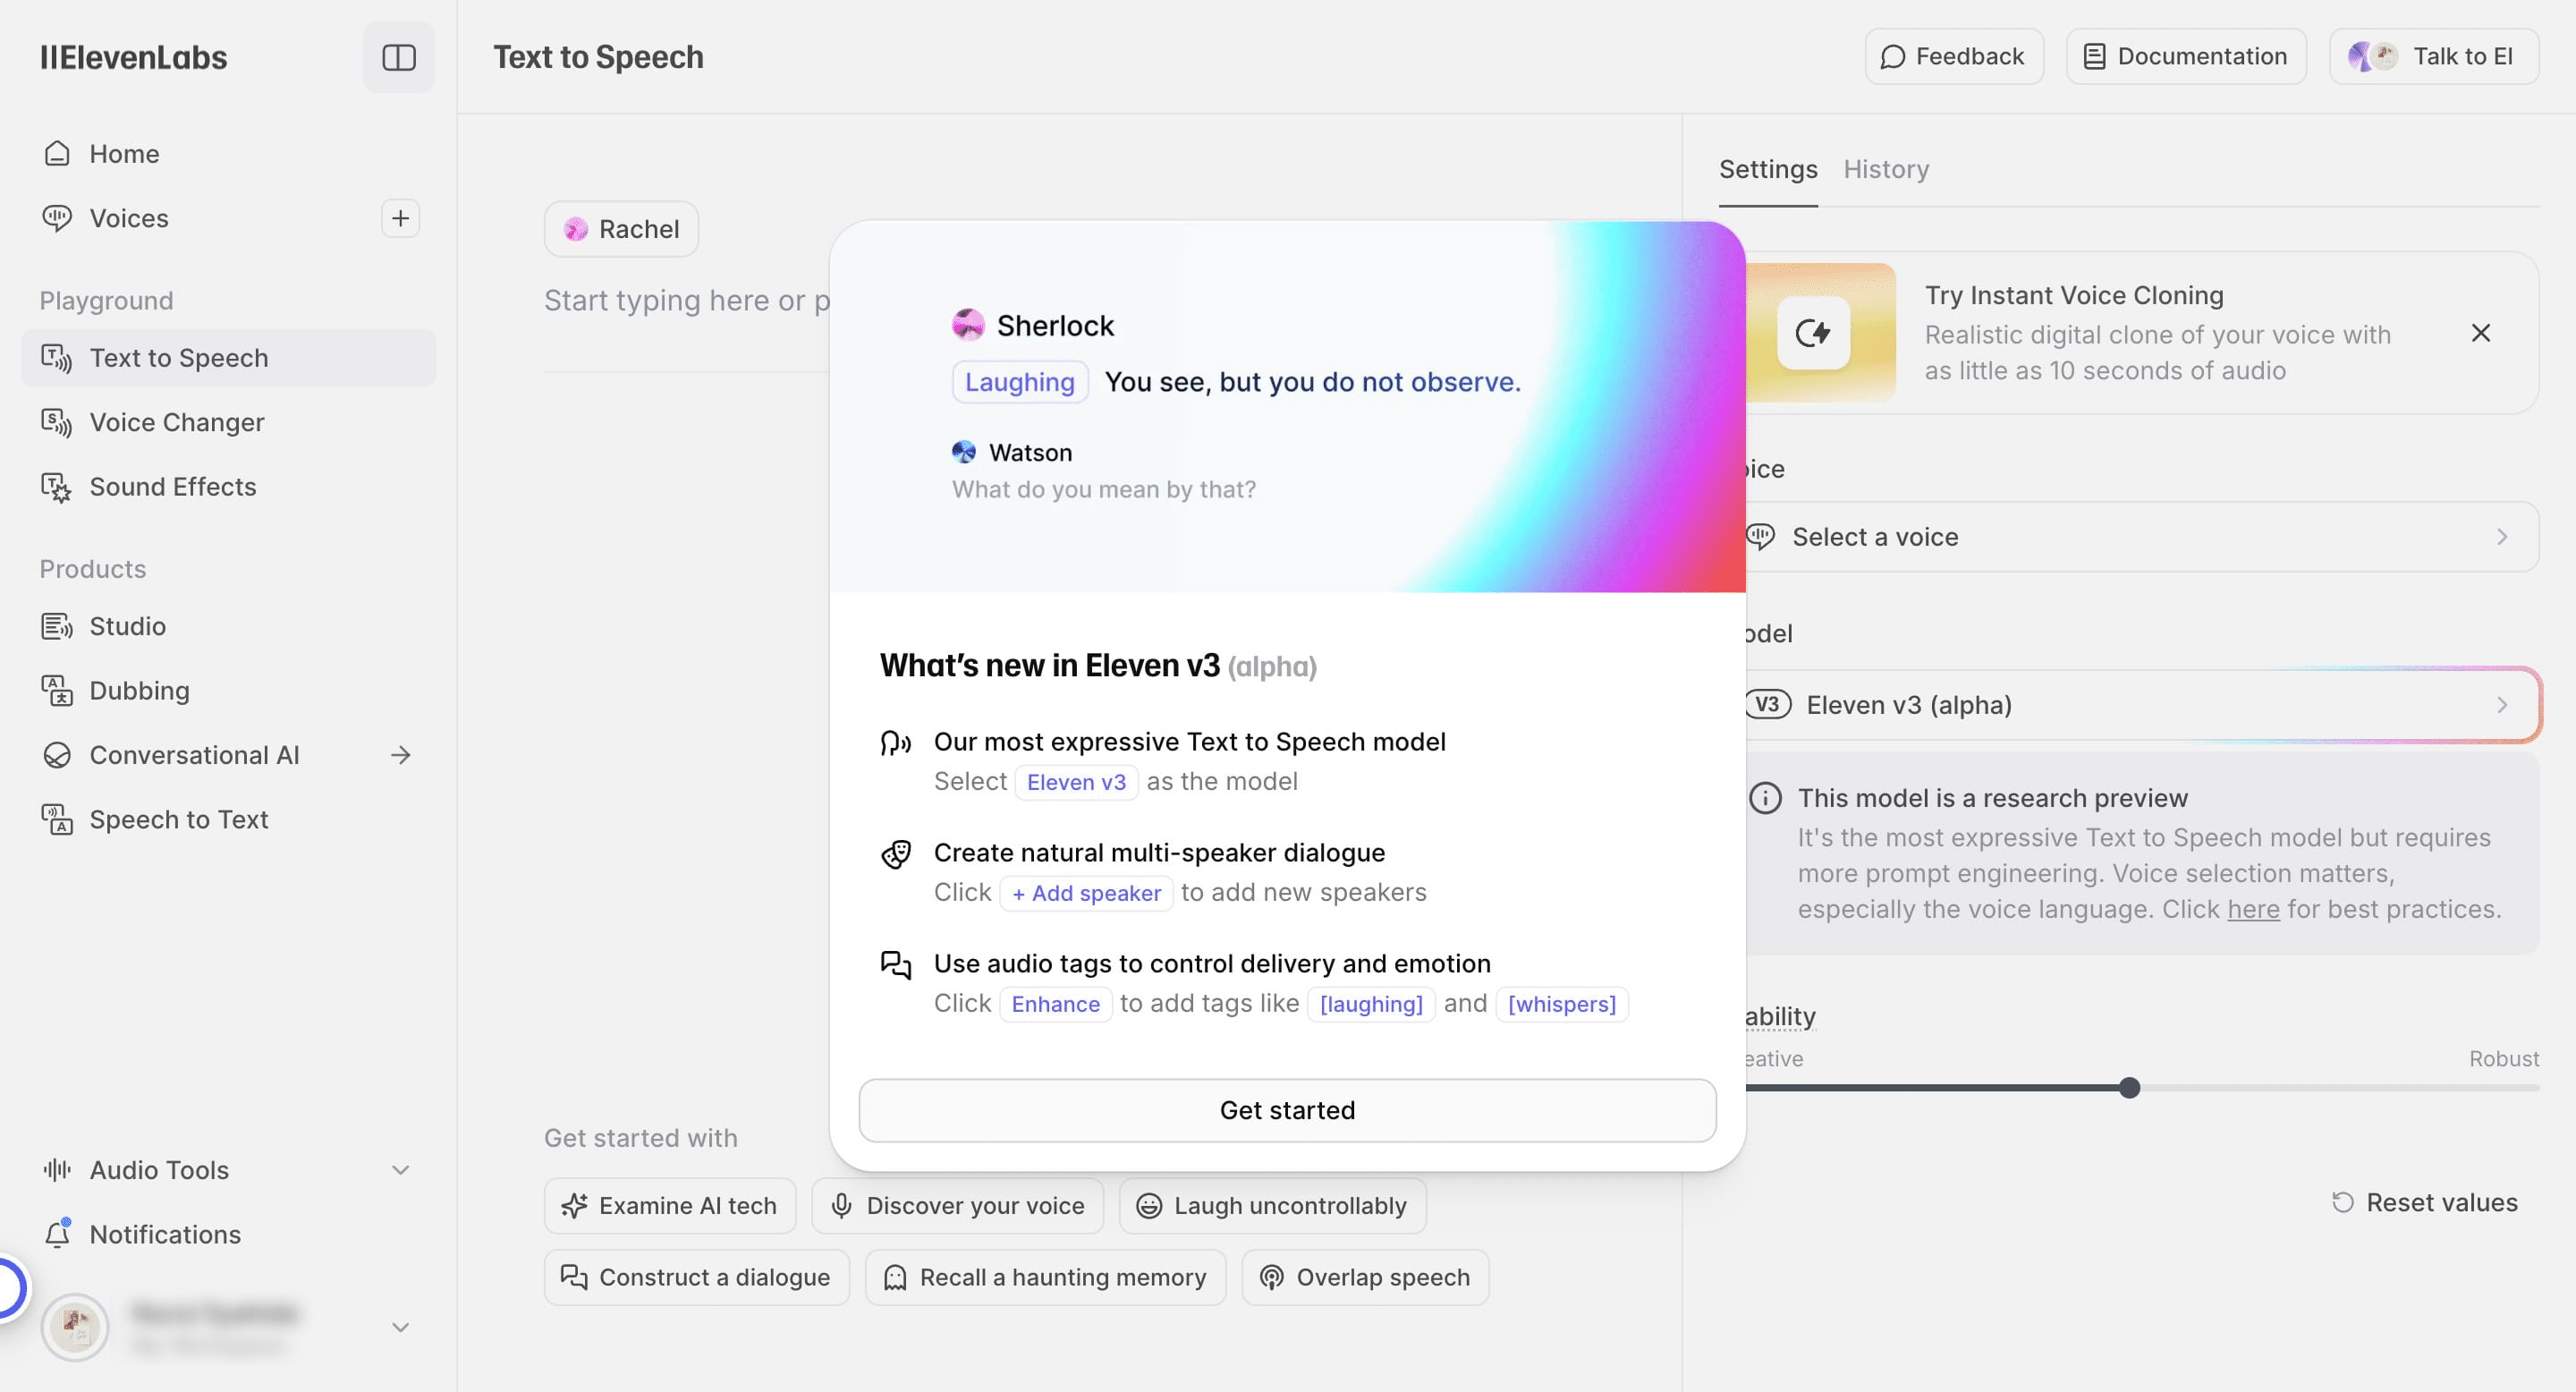Choose the Rachel voice chip
The width and height of the screenshot is (2576, 1392).
pos(621,229)
